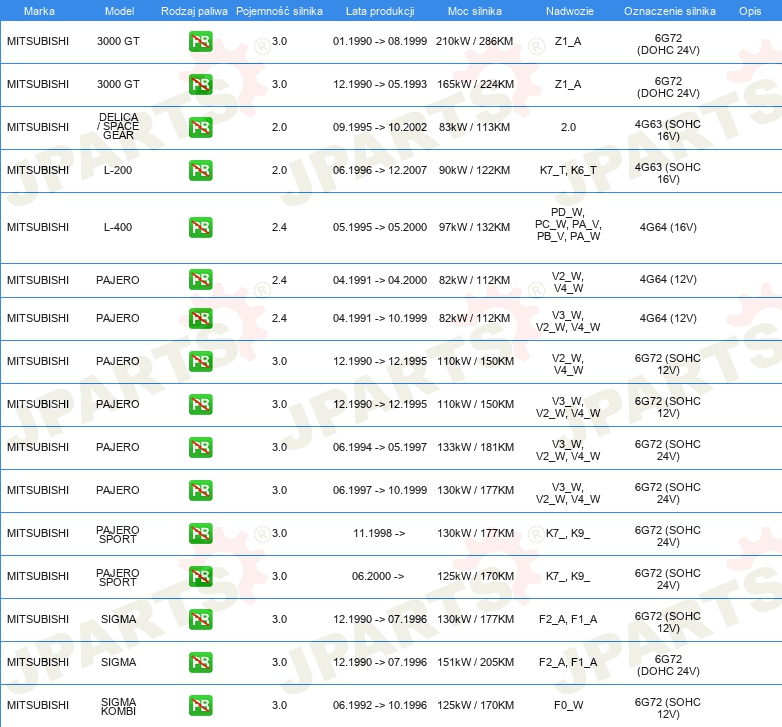782x727 pixels.
Task: Click fuel type icon for L-400 row
Action: (200, 228)
